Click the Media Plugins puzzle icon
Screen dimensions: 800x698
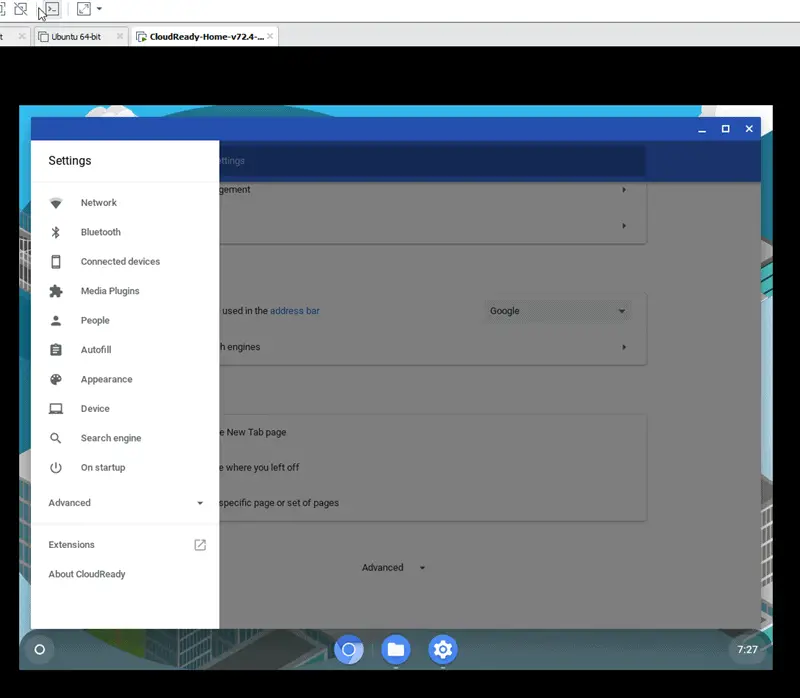56,291
